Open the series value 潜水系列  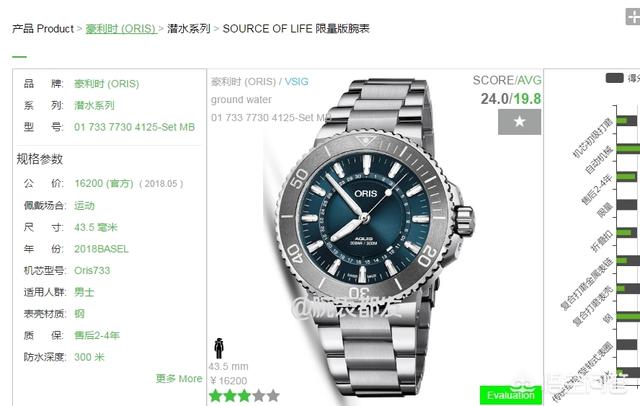pyautogui.click(x=94, y=105)
